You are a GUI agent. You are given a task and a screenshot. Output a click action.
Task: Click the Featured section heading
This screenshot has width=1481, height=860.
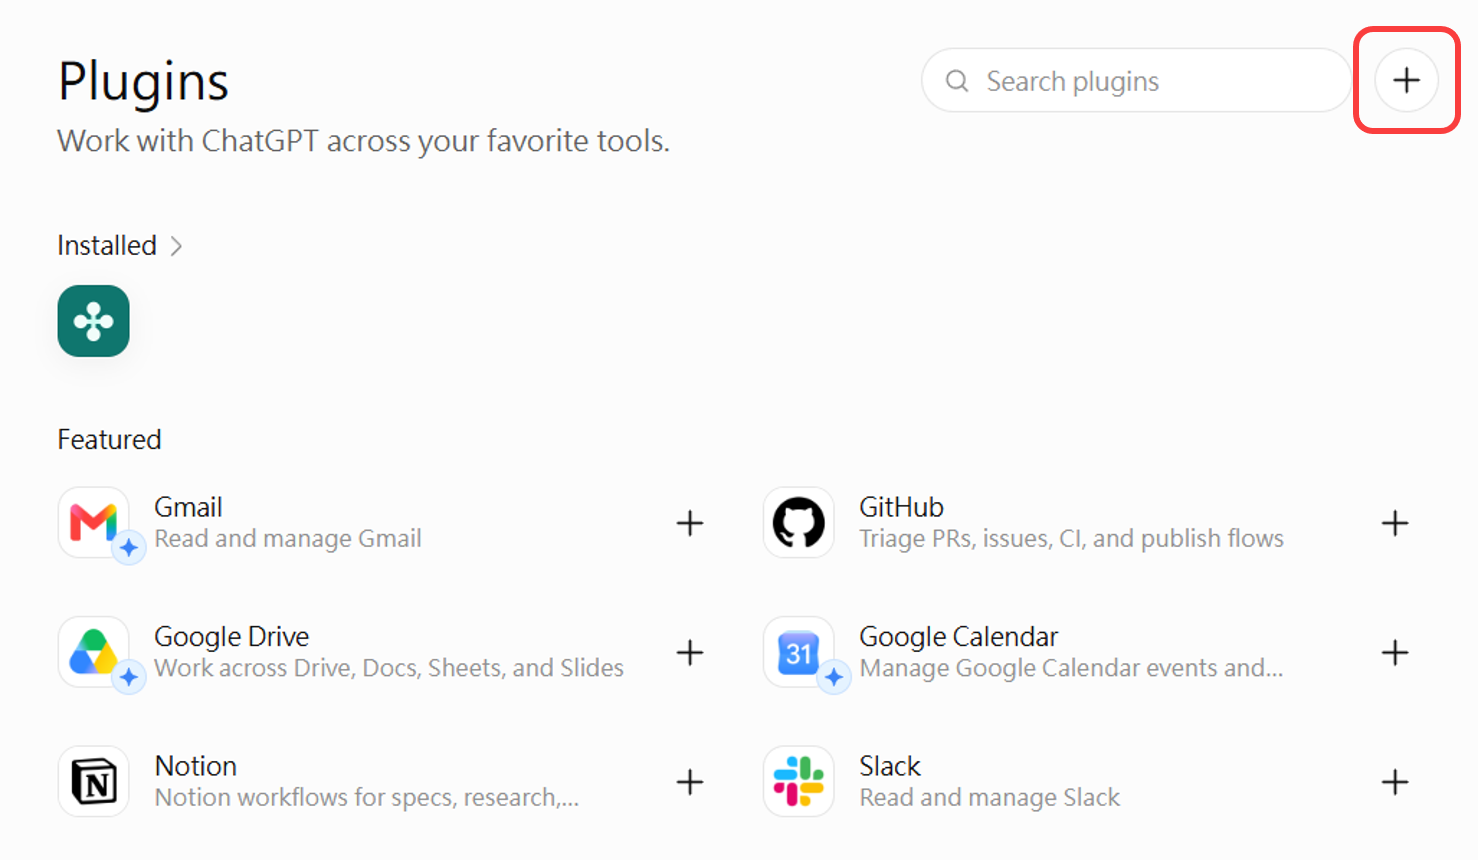point(109,440)
